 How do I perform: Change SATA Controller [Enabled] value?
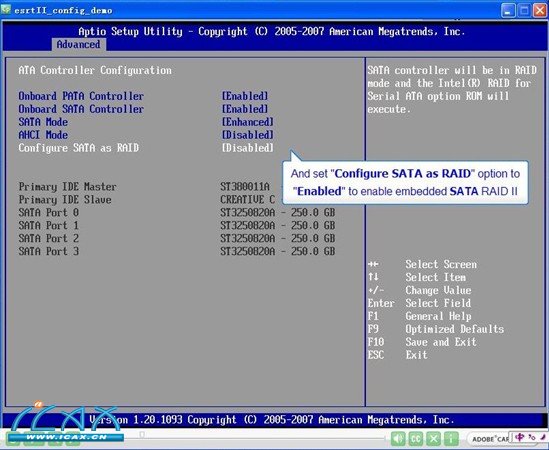coord(245,109)
